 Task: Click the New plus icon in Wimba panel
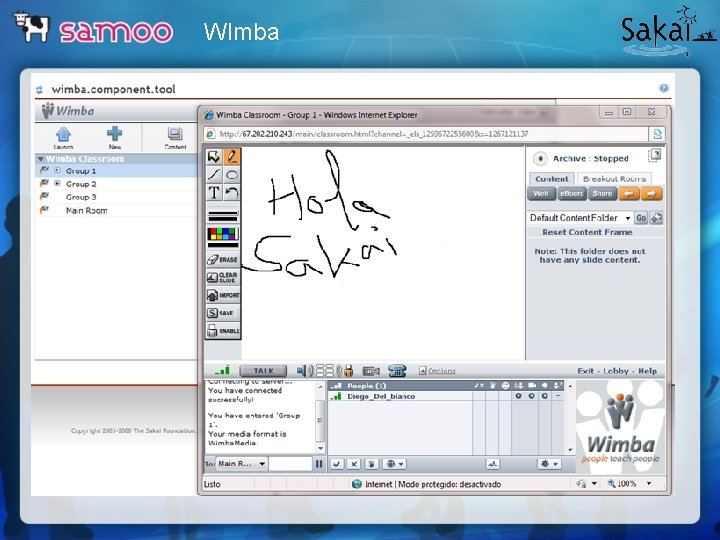[114, 138]
